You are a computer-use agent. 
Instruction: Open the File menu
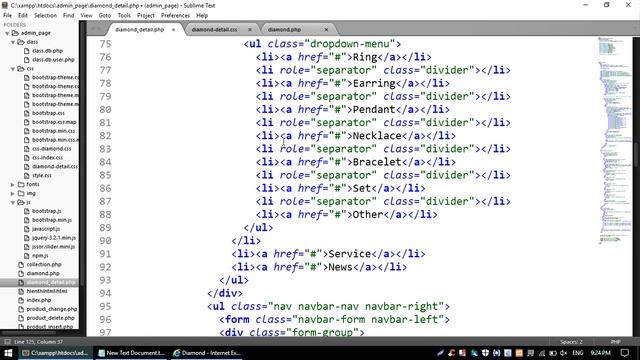(7, 16)
